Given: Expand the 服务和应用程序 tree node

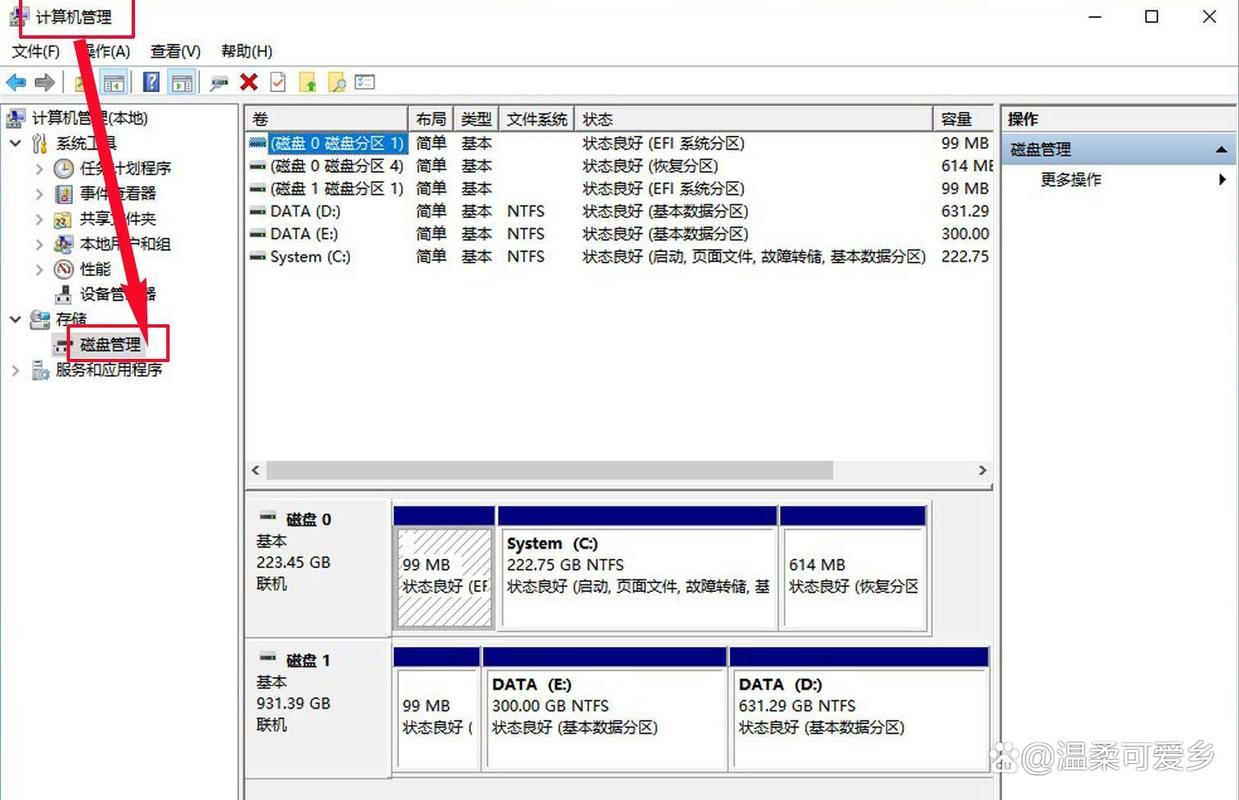Looking at the screenshot, I should click(15, 369).
